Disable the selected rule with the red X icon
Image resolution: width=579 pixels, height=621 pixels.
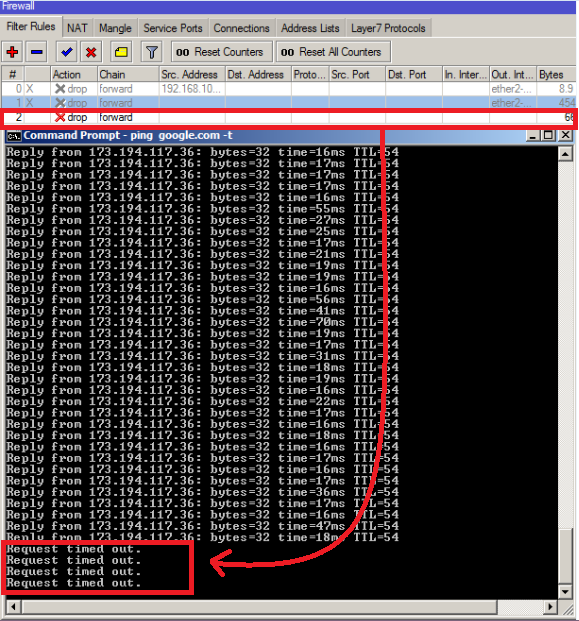tap(91, 52)
